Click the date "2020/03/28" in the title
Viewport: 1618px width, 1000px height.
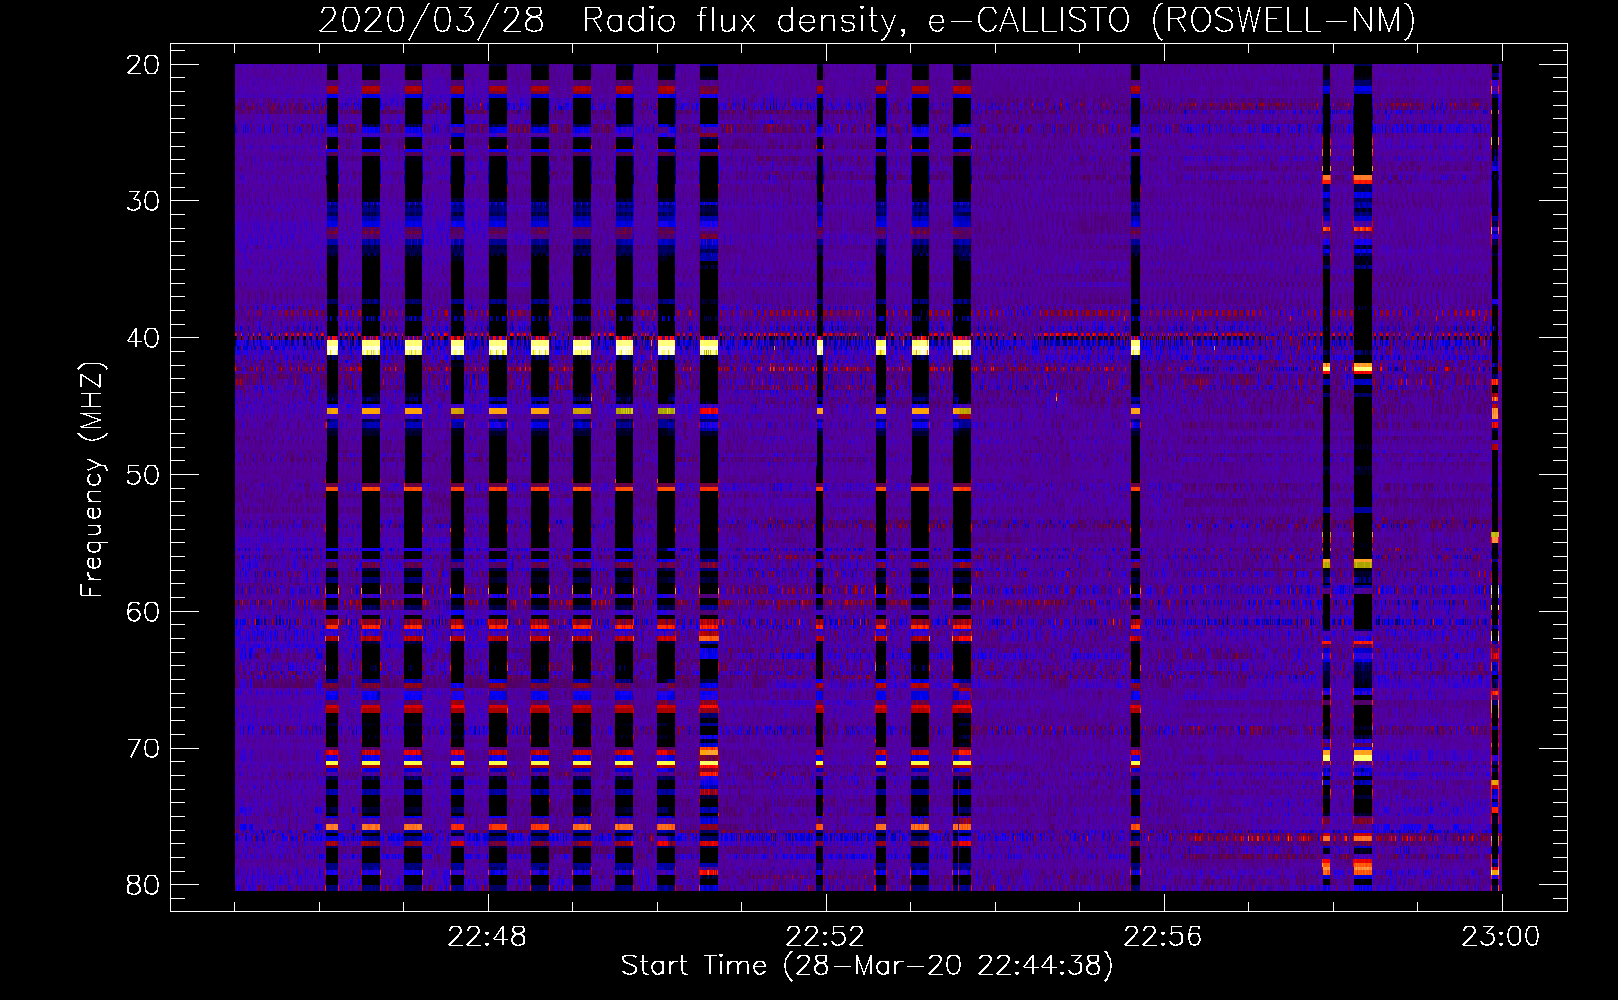(431, 20)
